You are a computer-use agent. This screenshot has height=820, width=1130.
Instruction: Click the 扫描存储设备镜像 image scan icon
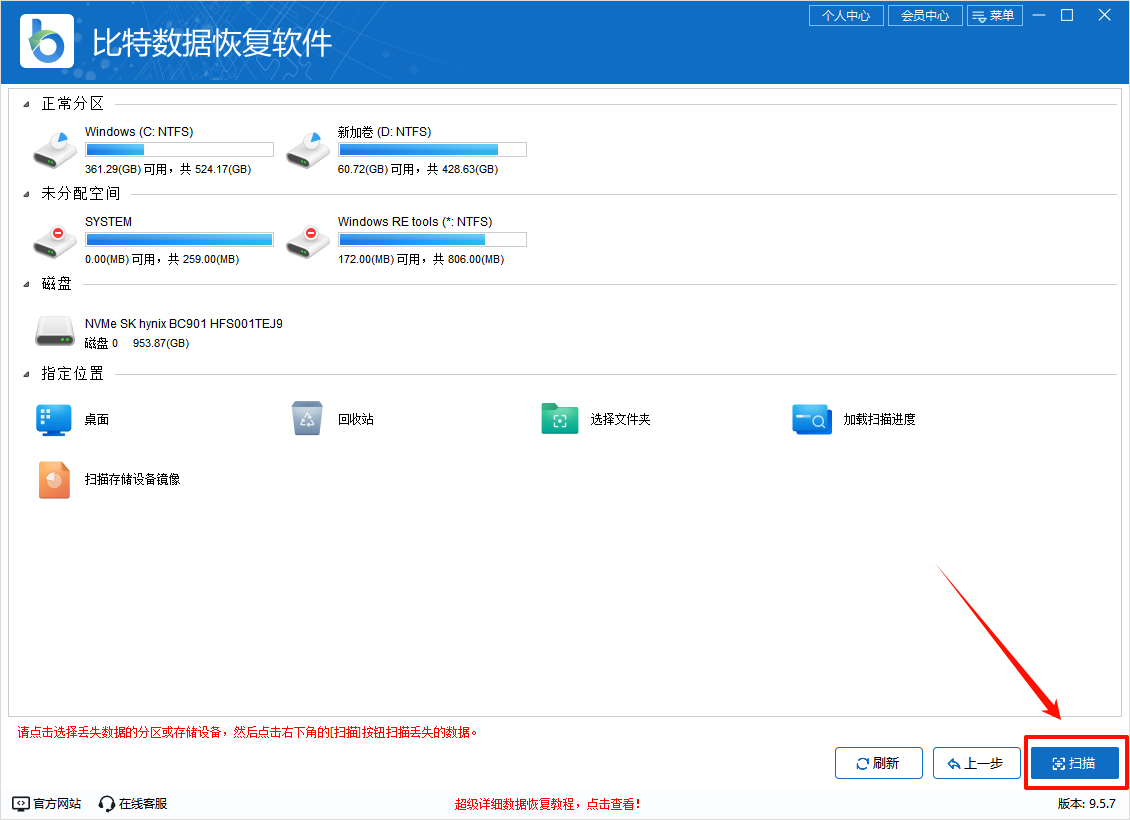[54, 480]
